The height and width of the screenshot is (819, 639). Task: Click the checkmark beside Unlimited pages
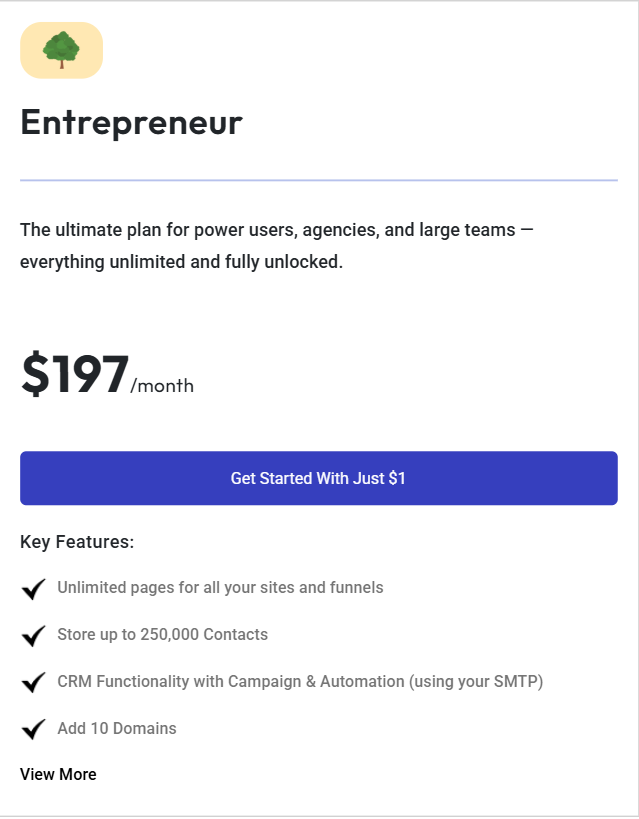(33, 589)
